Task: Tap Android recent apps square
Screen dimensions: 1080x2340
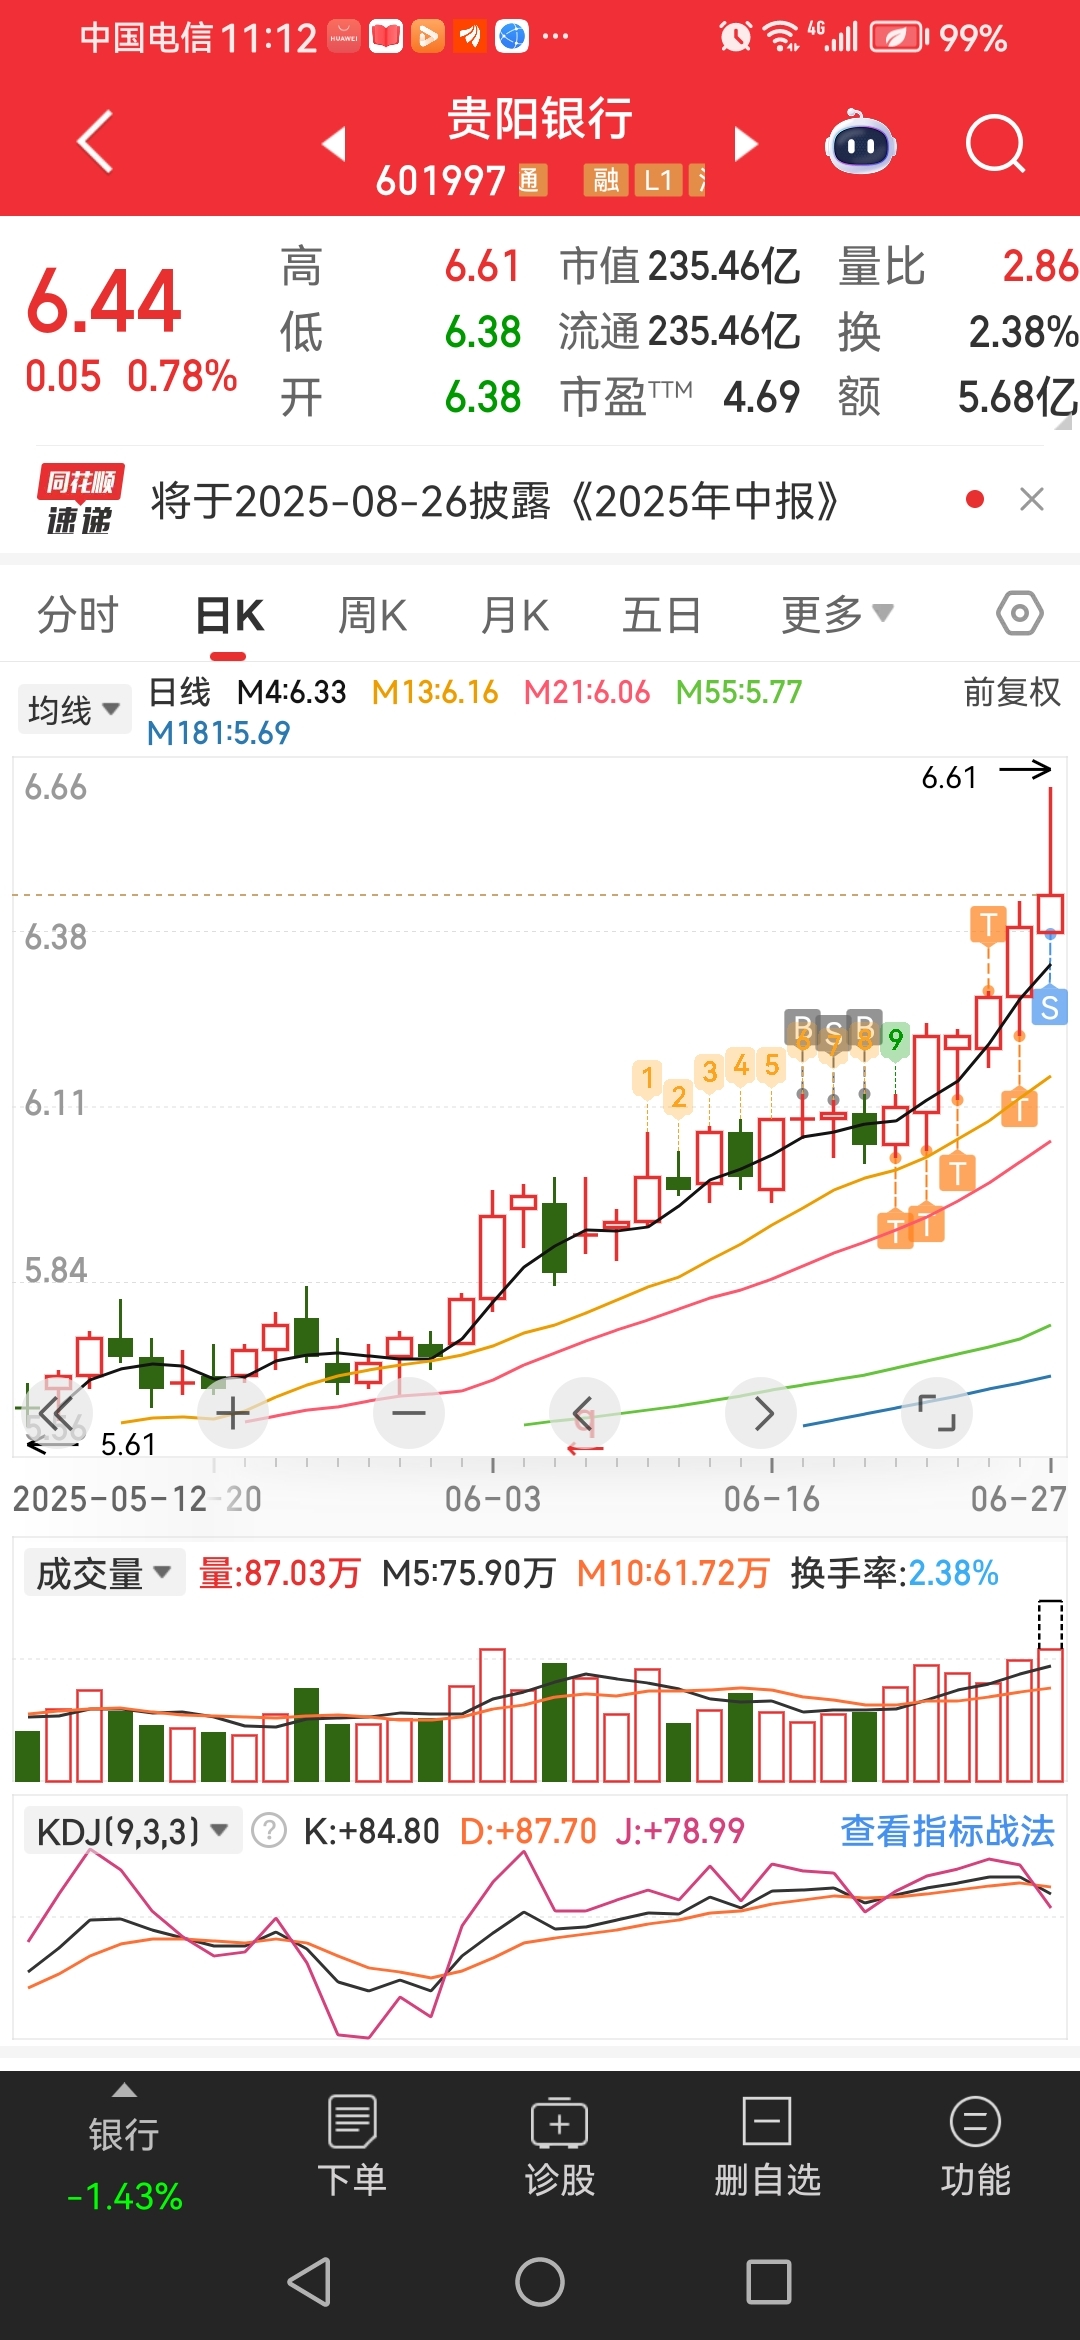Action: (769, 2282)
